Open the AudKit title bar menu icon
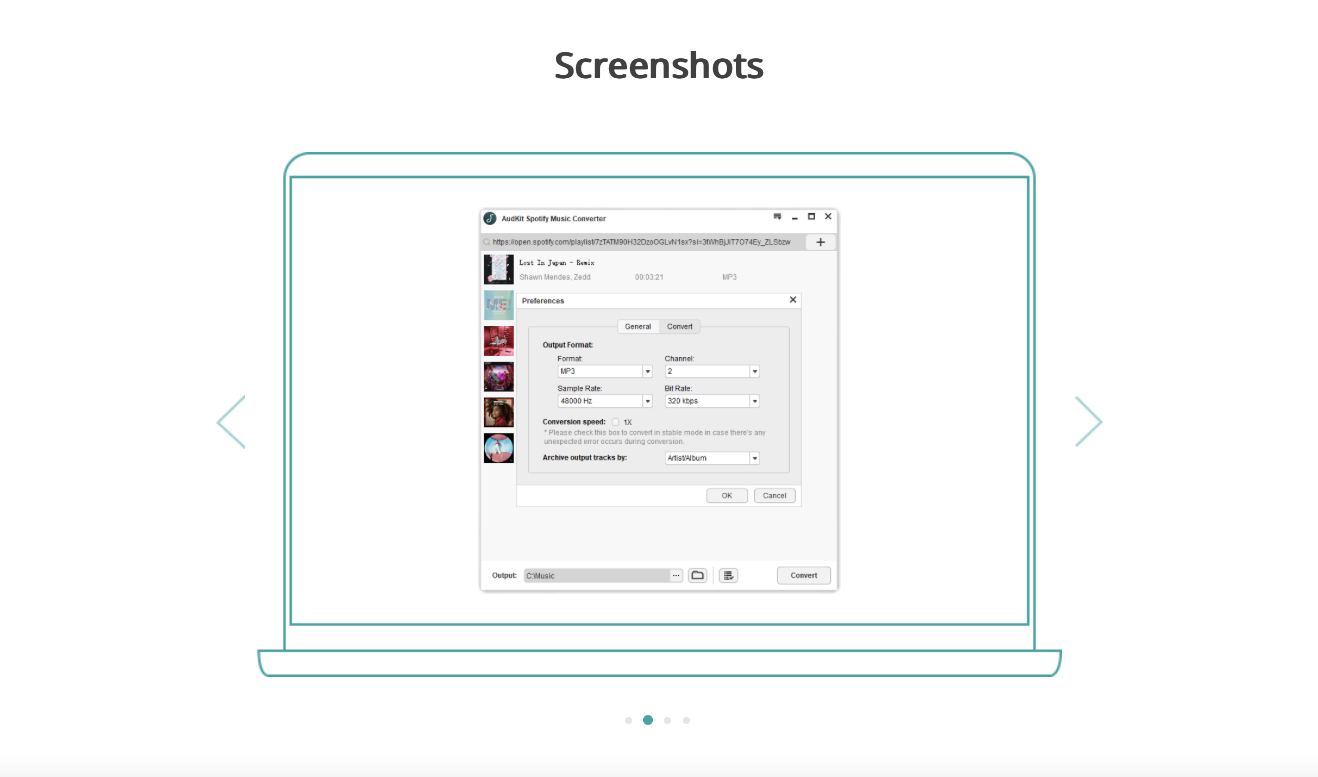The width and height of the screenshot is (1318, 777). (777, 217)
